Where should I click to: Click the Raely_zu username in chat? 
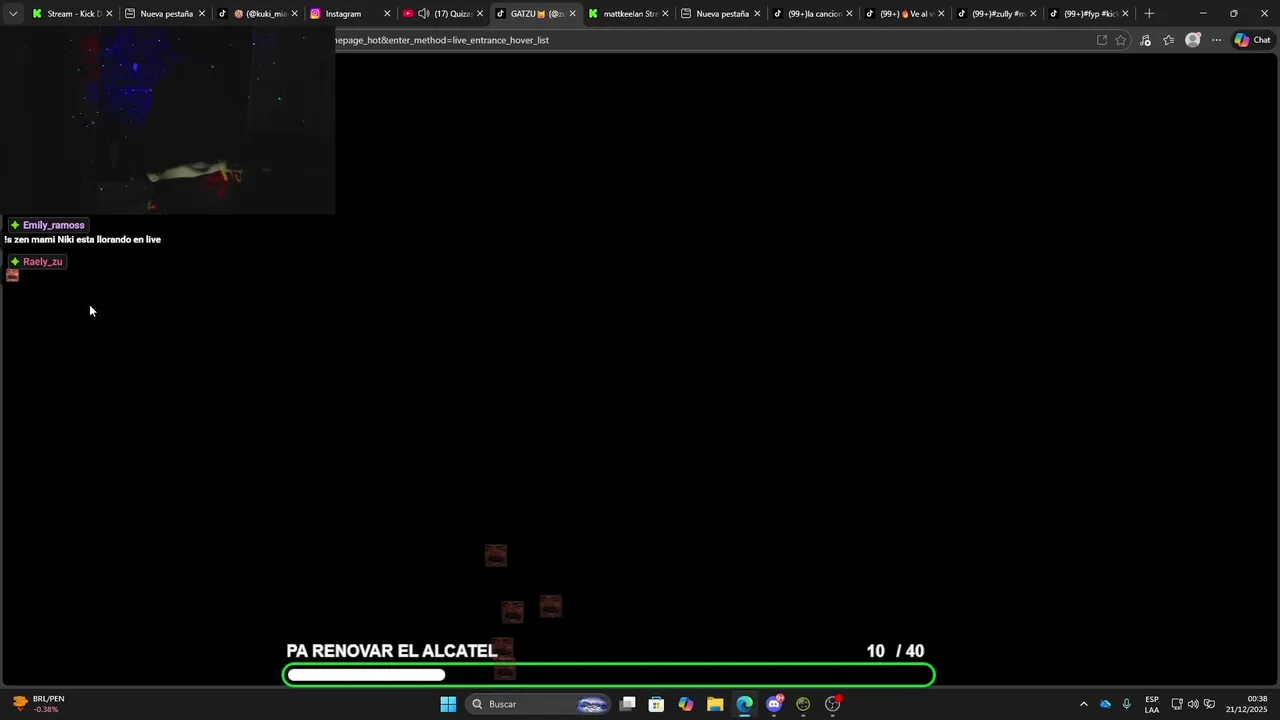coord(43,261)
